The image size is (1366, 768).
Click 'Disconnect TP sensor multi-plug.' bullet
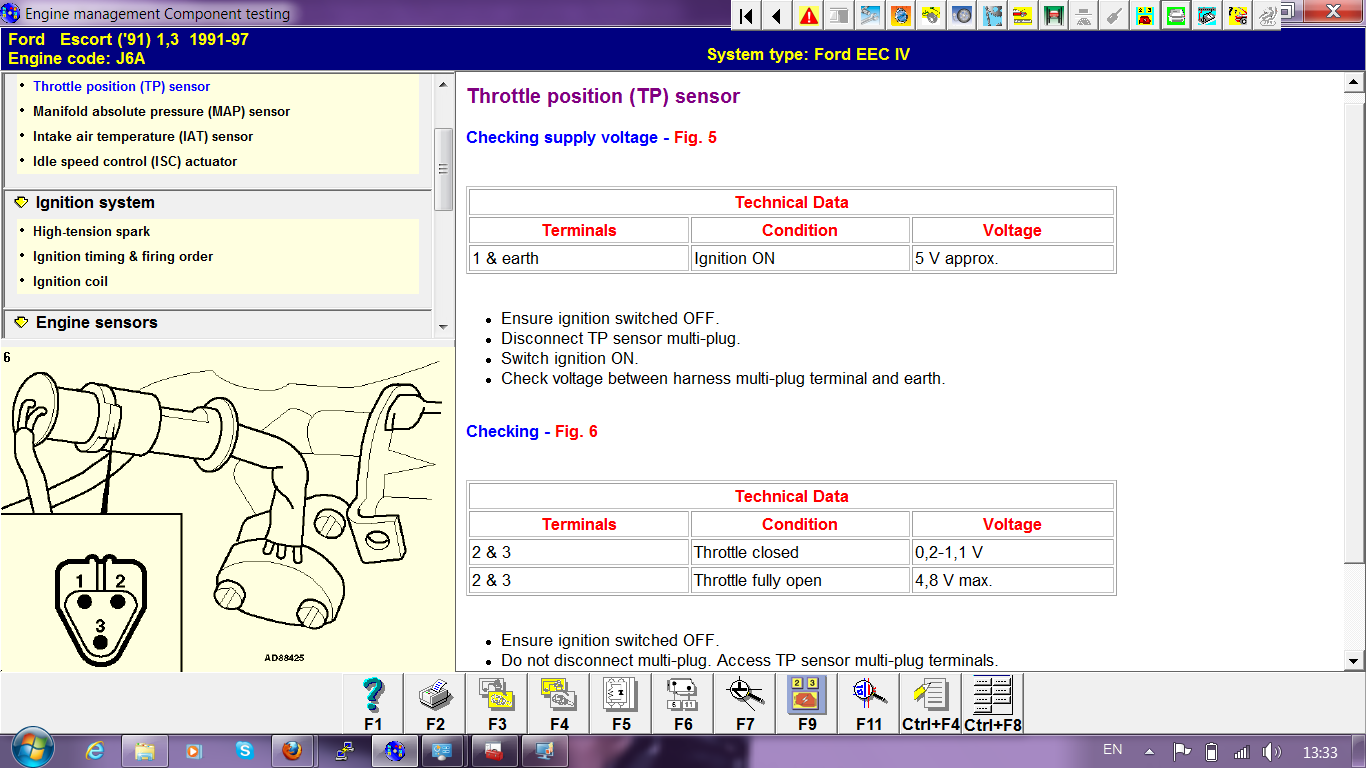click(620, 339)
